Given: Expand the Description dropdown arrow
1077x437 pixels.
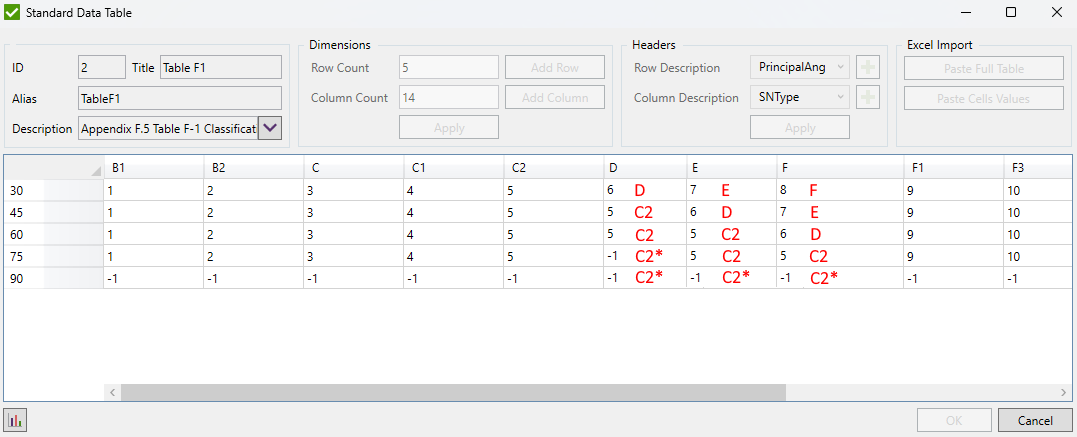Looking at the screenshot, I should 270,128.
